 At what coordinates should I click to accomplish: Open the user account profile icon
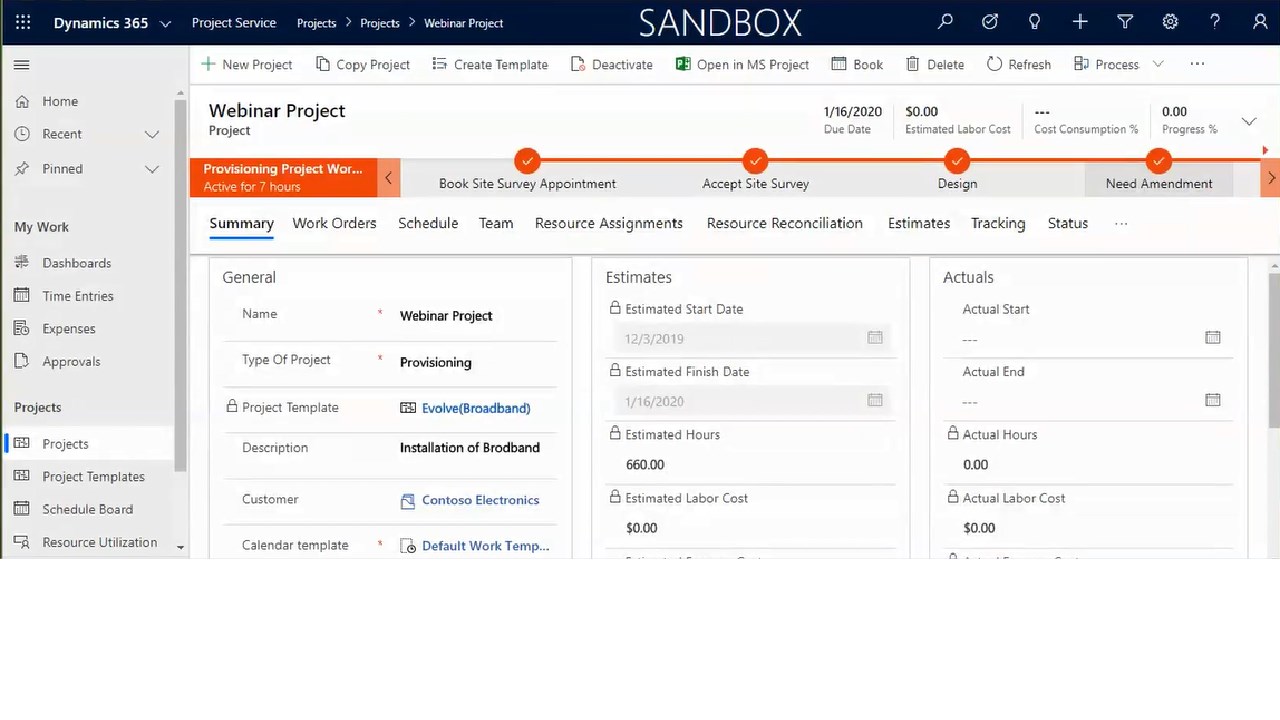(1260, 22)
